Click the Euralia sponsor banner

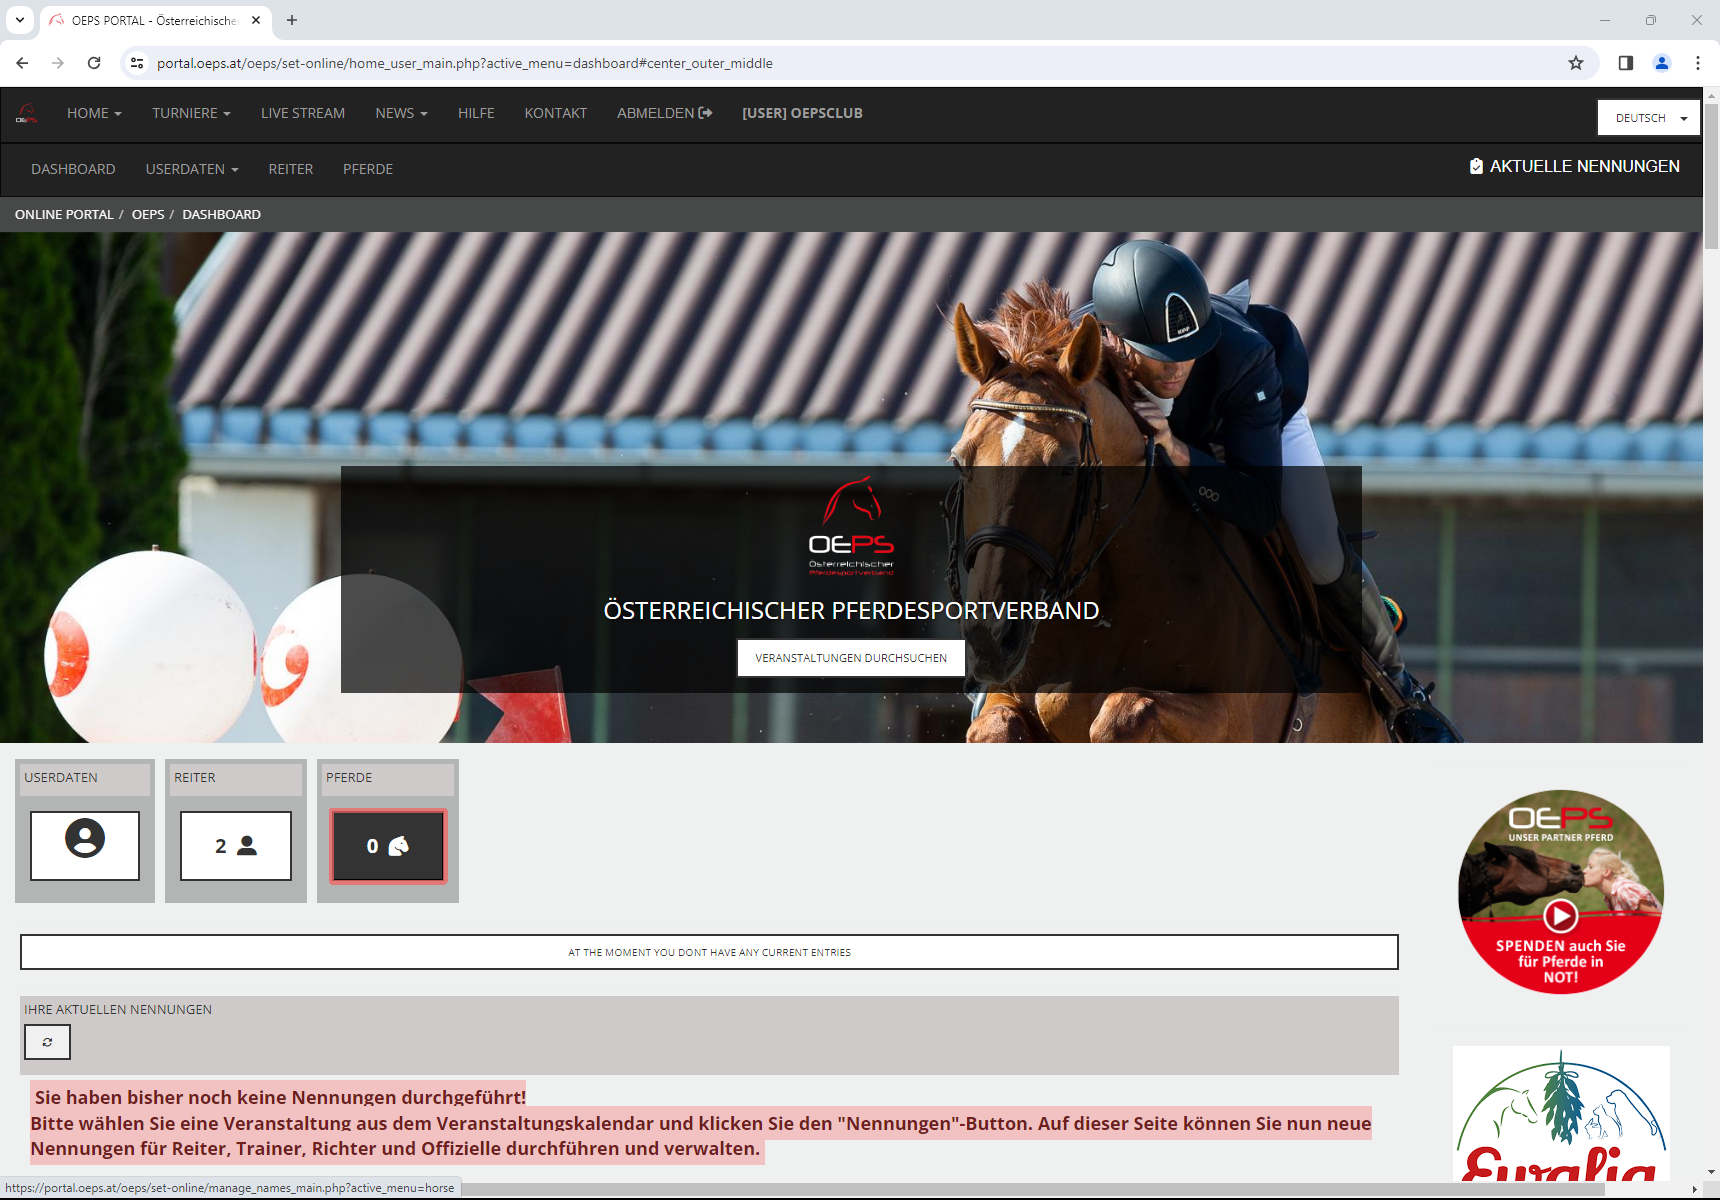1561,1113
